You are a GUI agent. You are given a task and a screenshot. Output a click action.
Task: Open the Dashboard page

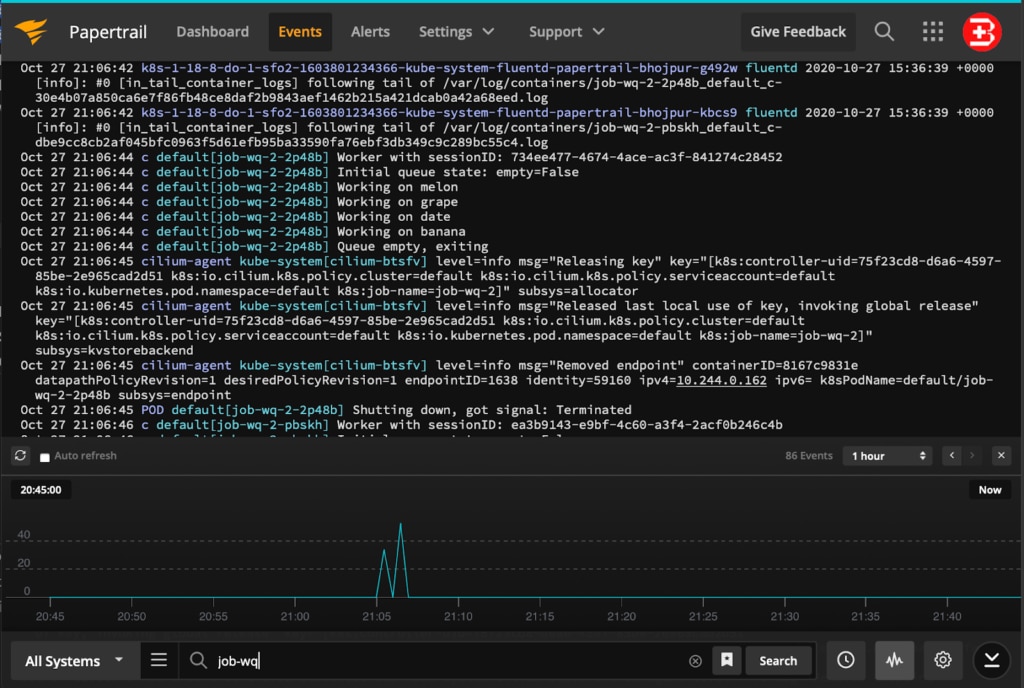click(x=212, y=31)
